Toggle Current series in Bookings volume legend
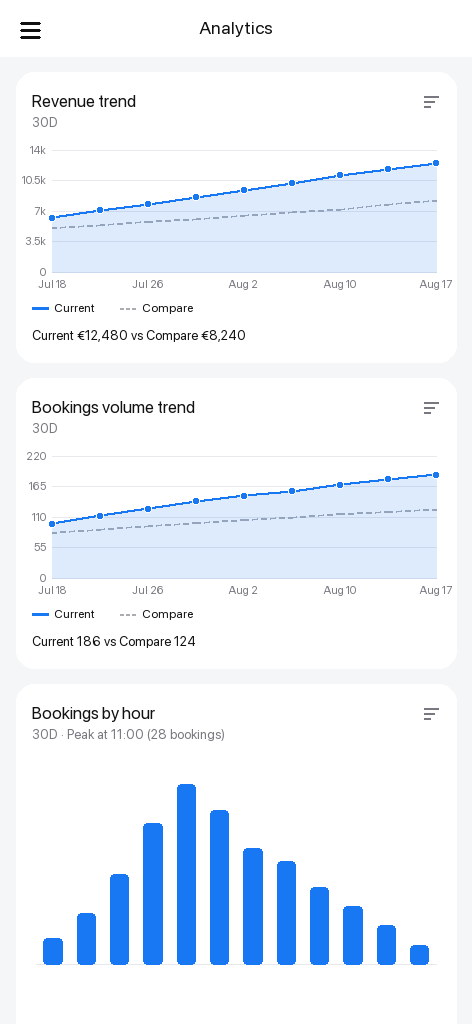The width and height of the screenshot is (472, 1024). 63,614
